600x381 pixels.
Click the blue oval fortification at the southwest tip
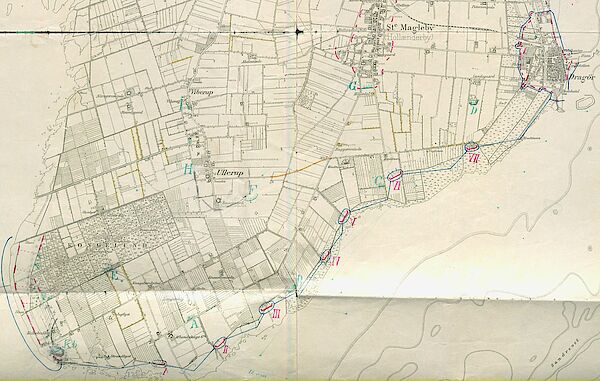57,350
